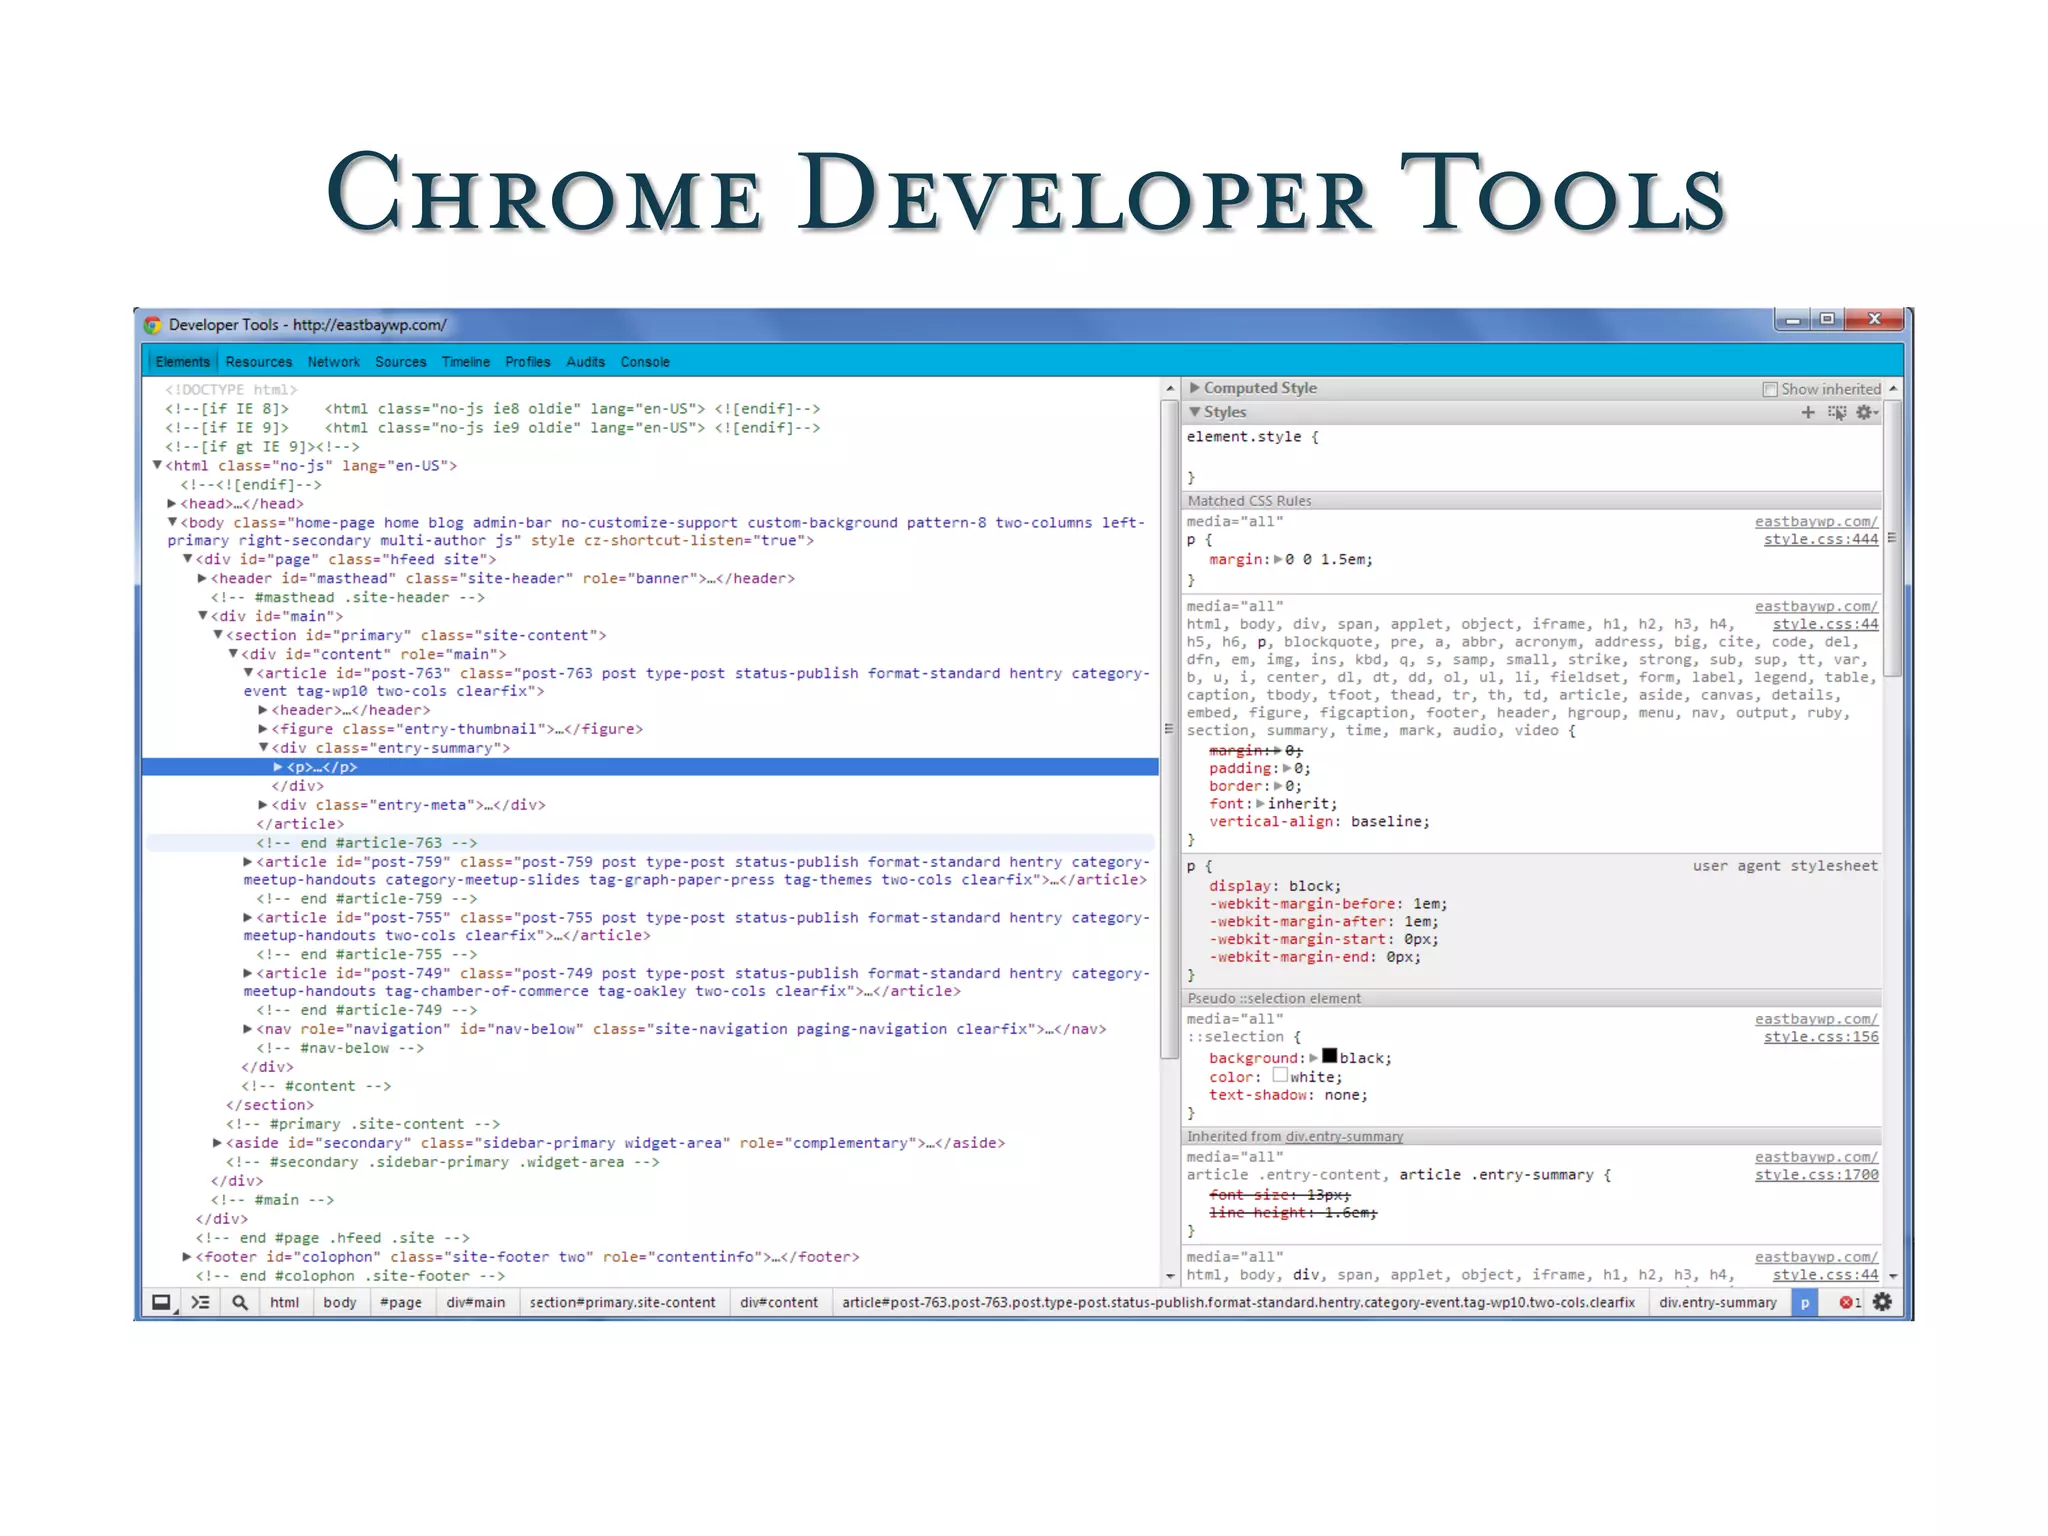Click the Chrome icon in title bar
This screenshot has width=2048, height=1536.
tap(152, 325)
